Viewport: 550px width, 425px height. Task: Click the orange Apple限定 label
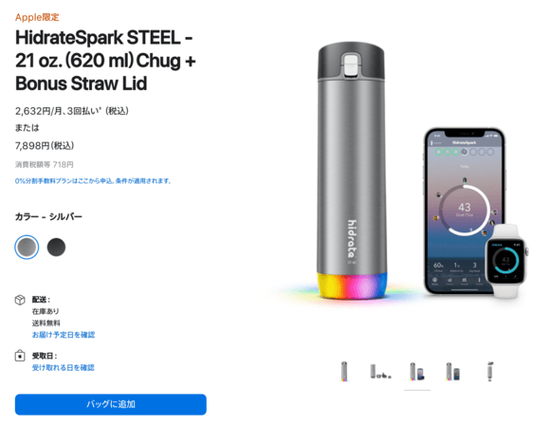[x=37, y=17]
